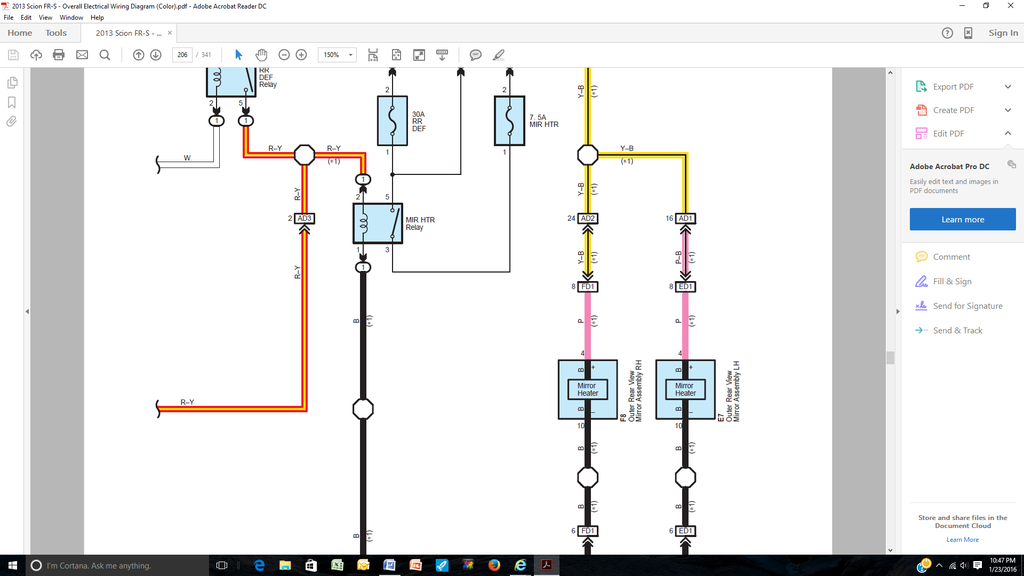Go to next page arrow

point(156,54)
